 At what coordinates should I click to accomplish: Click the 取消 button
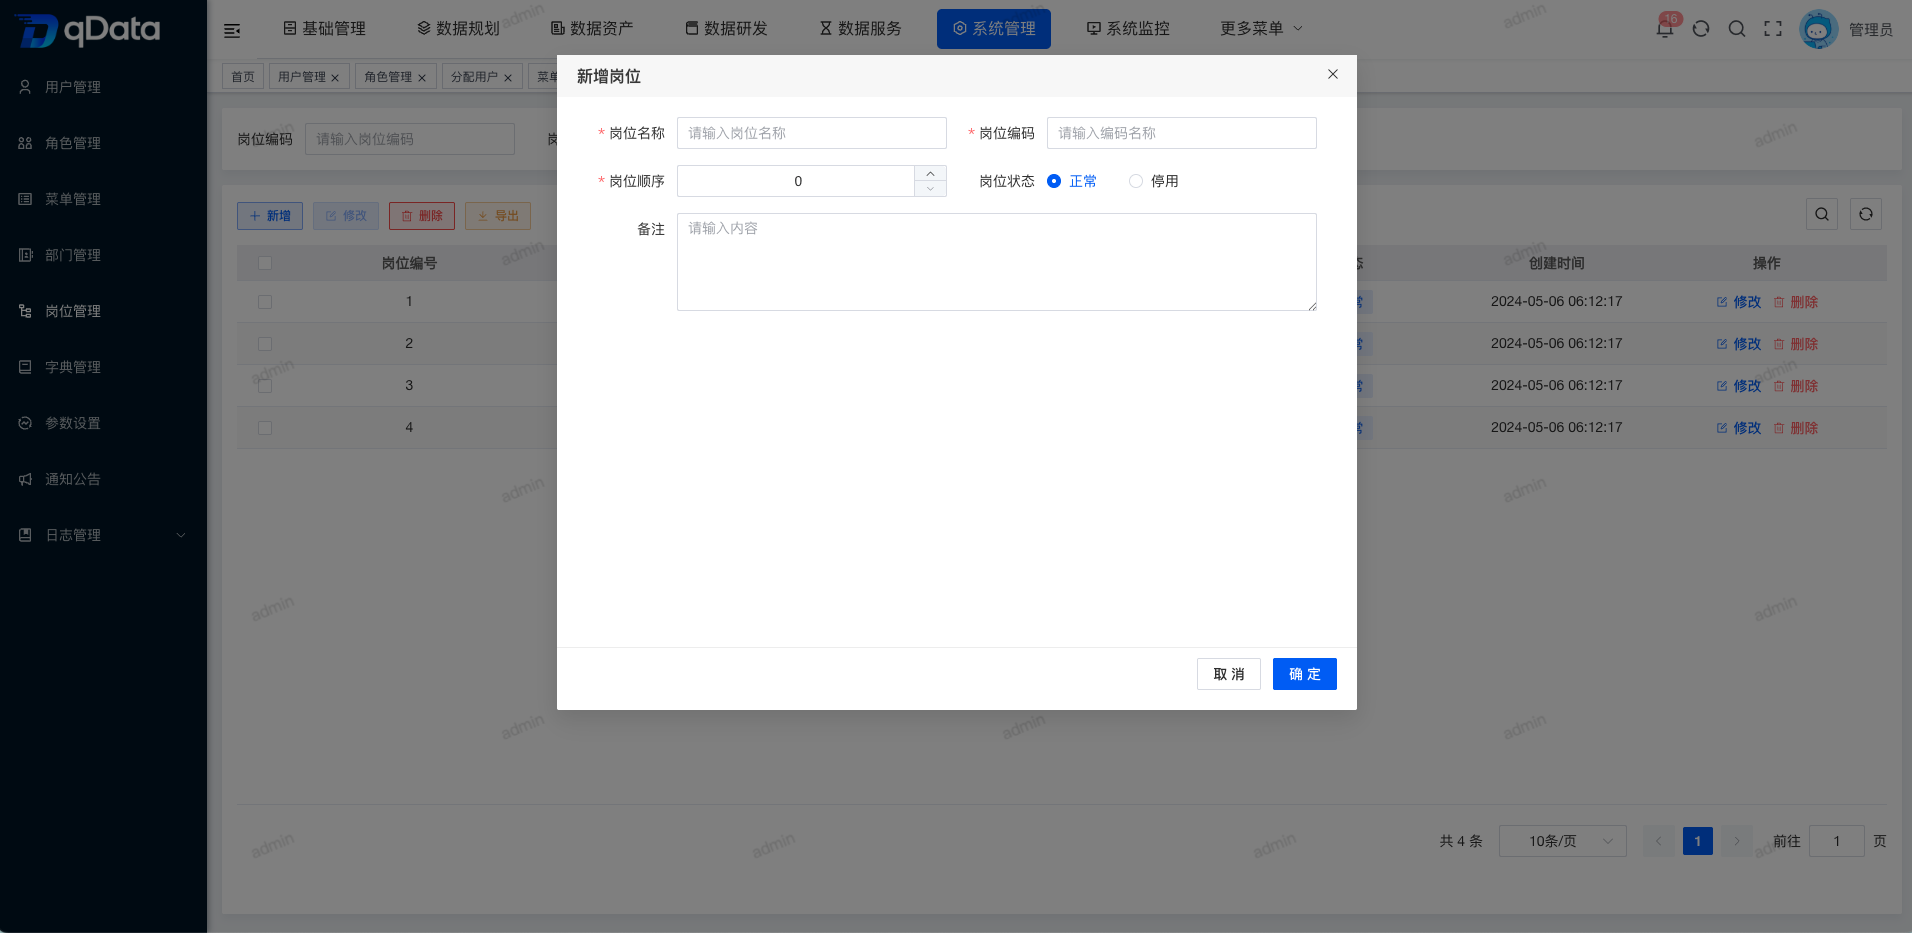point(1229,674)
